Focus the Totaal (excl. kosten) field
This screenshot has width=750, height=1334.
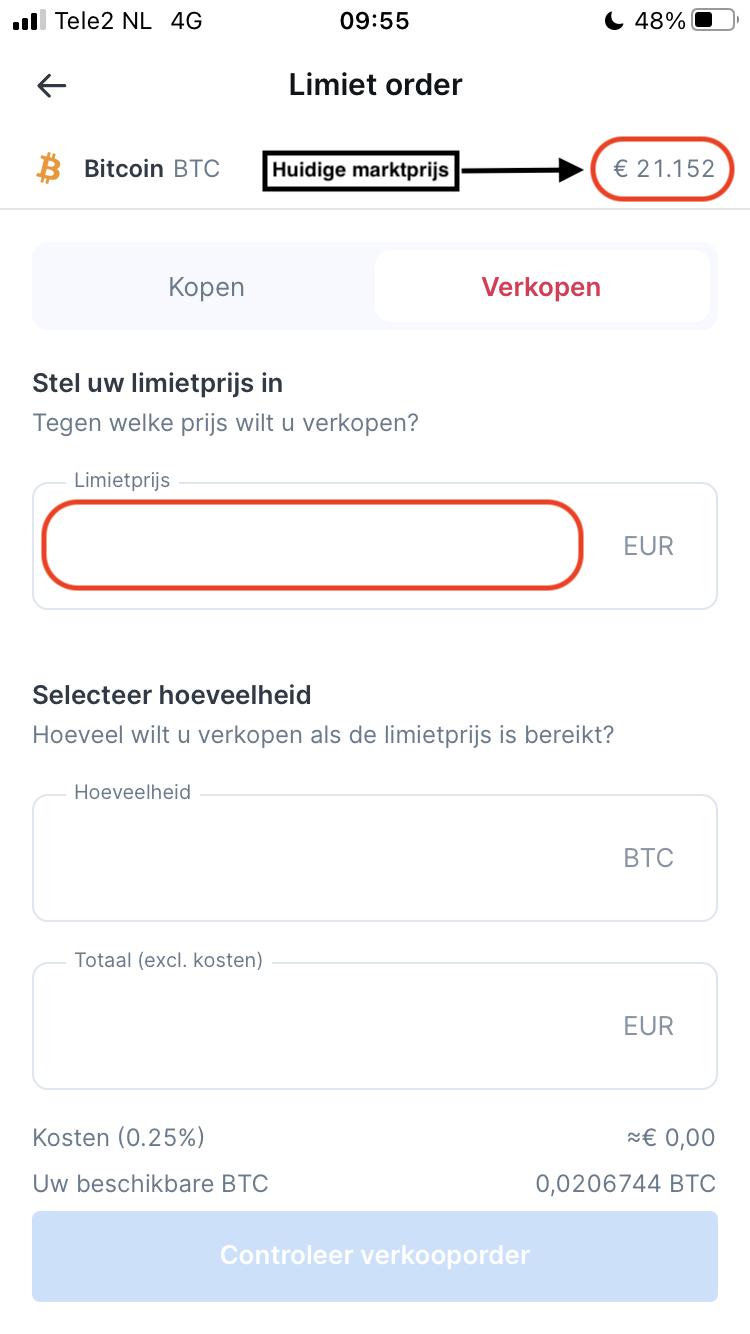375,1026
